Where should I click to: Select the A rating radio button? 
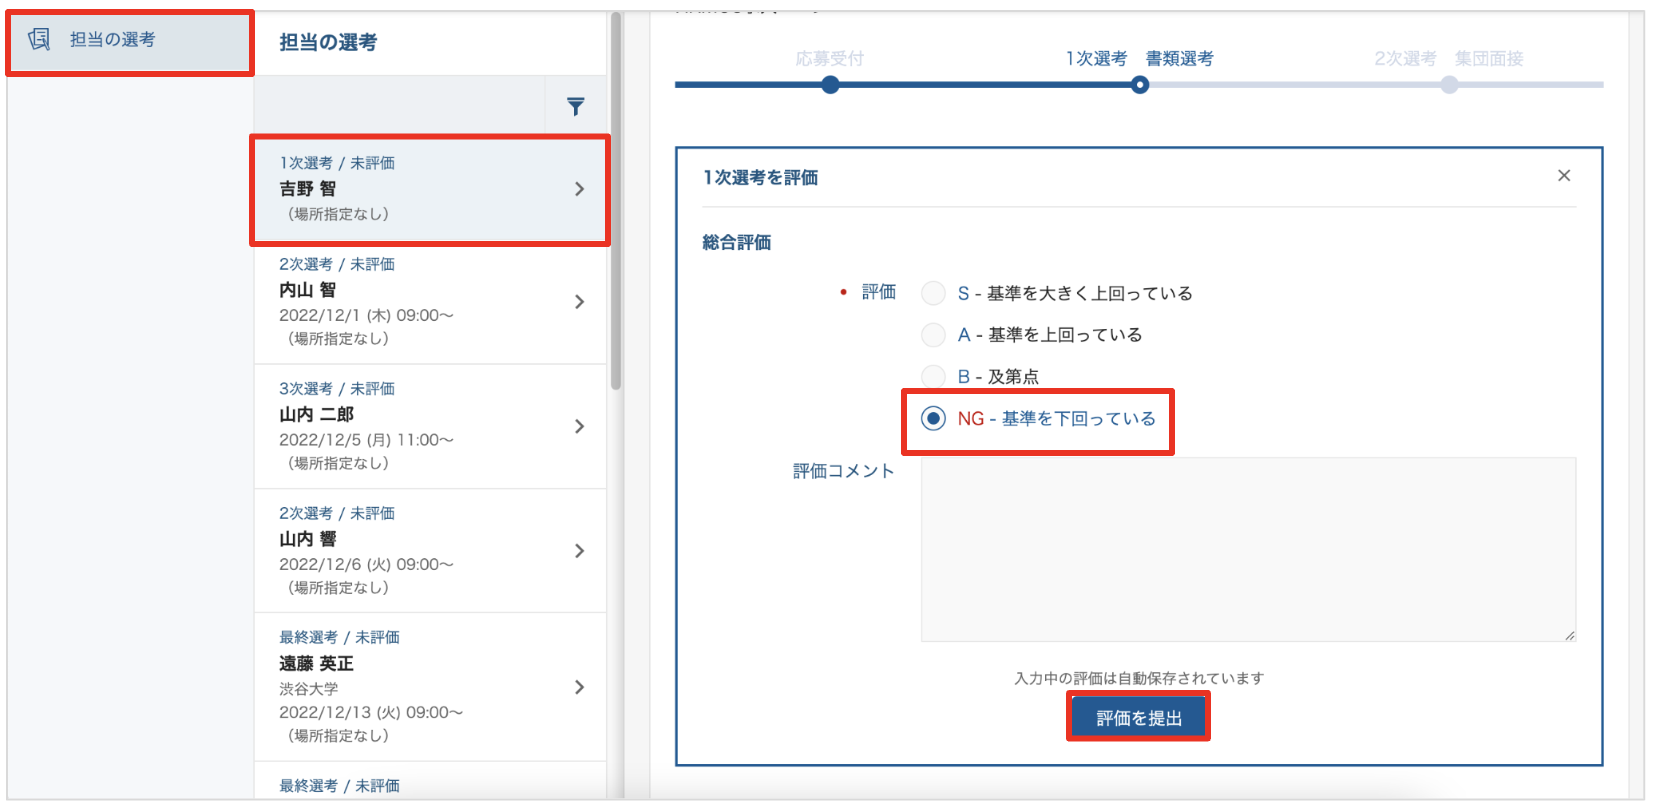933,335
